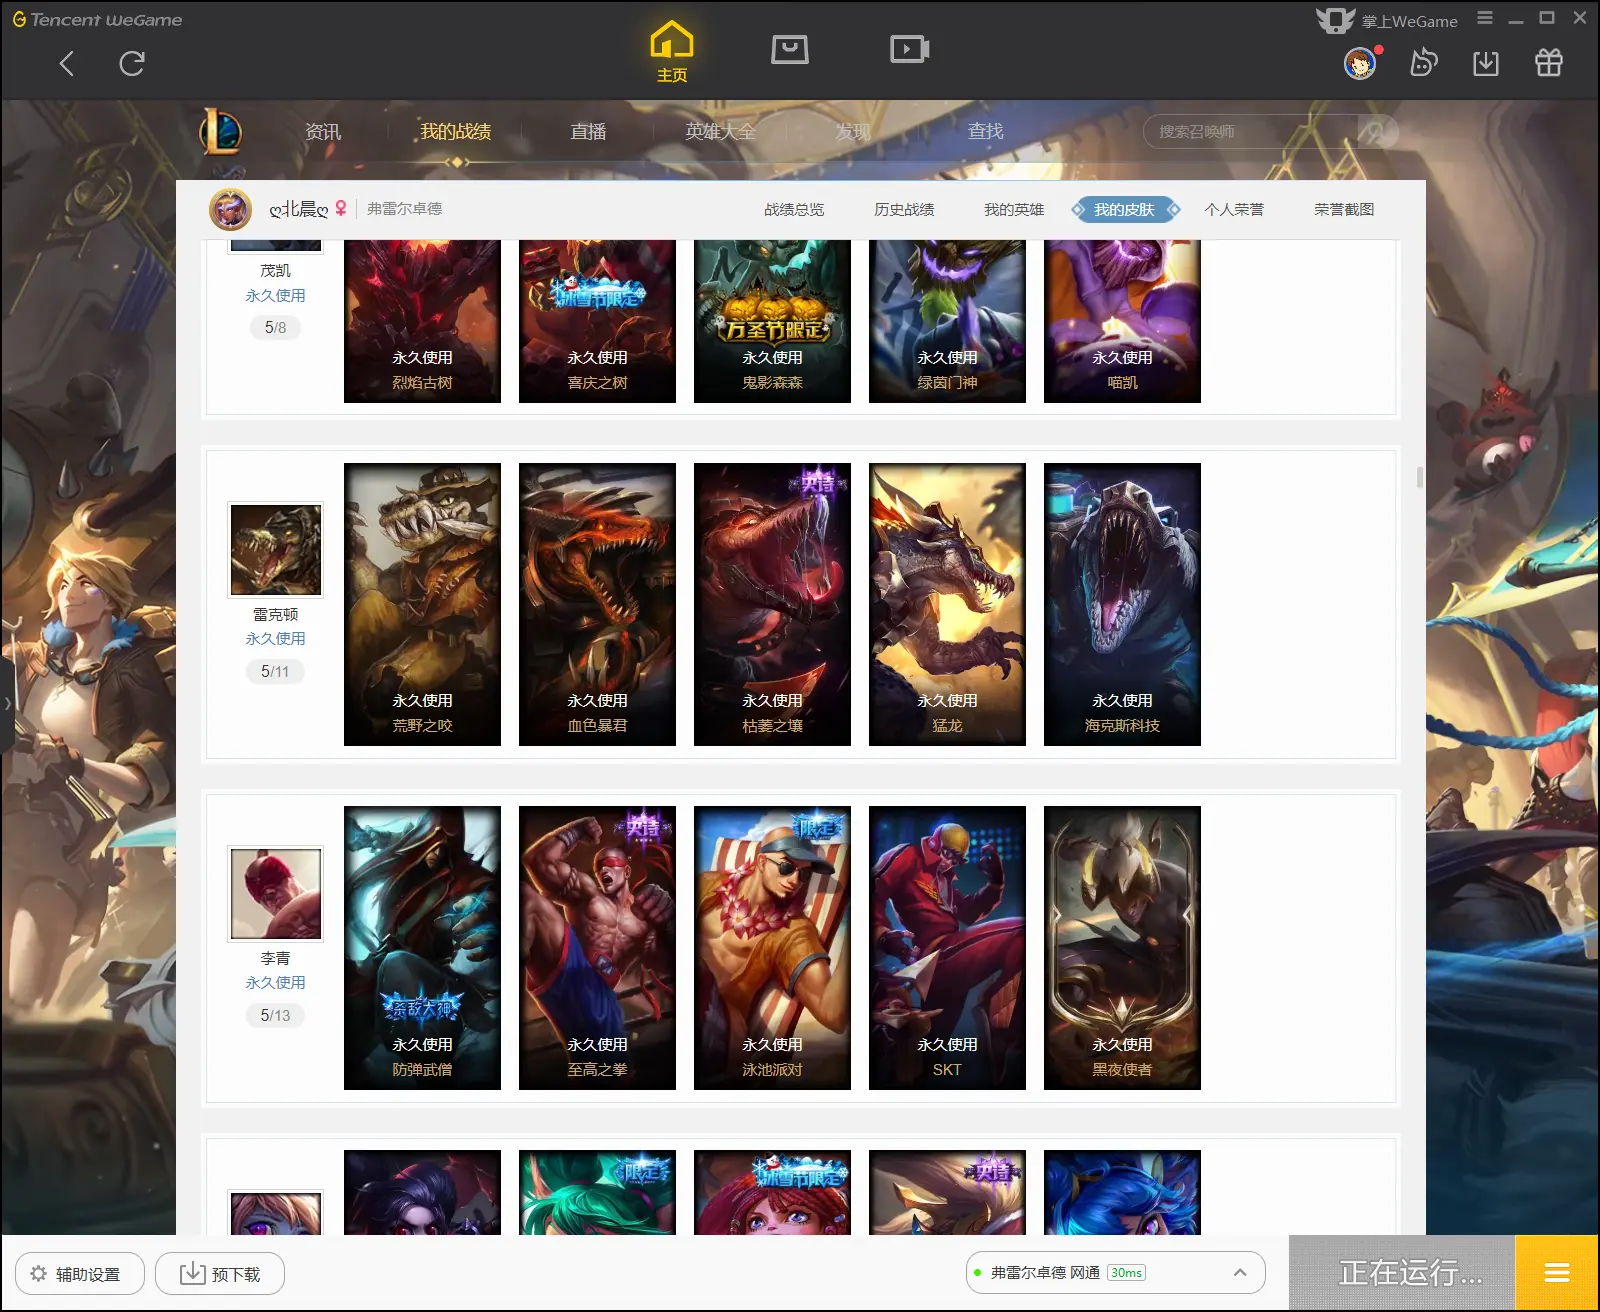1600x1312 pixels.
Task: Click the 茂凯 champion name
Action: (275, 271)
